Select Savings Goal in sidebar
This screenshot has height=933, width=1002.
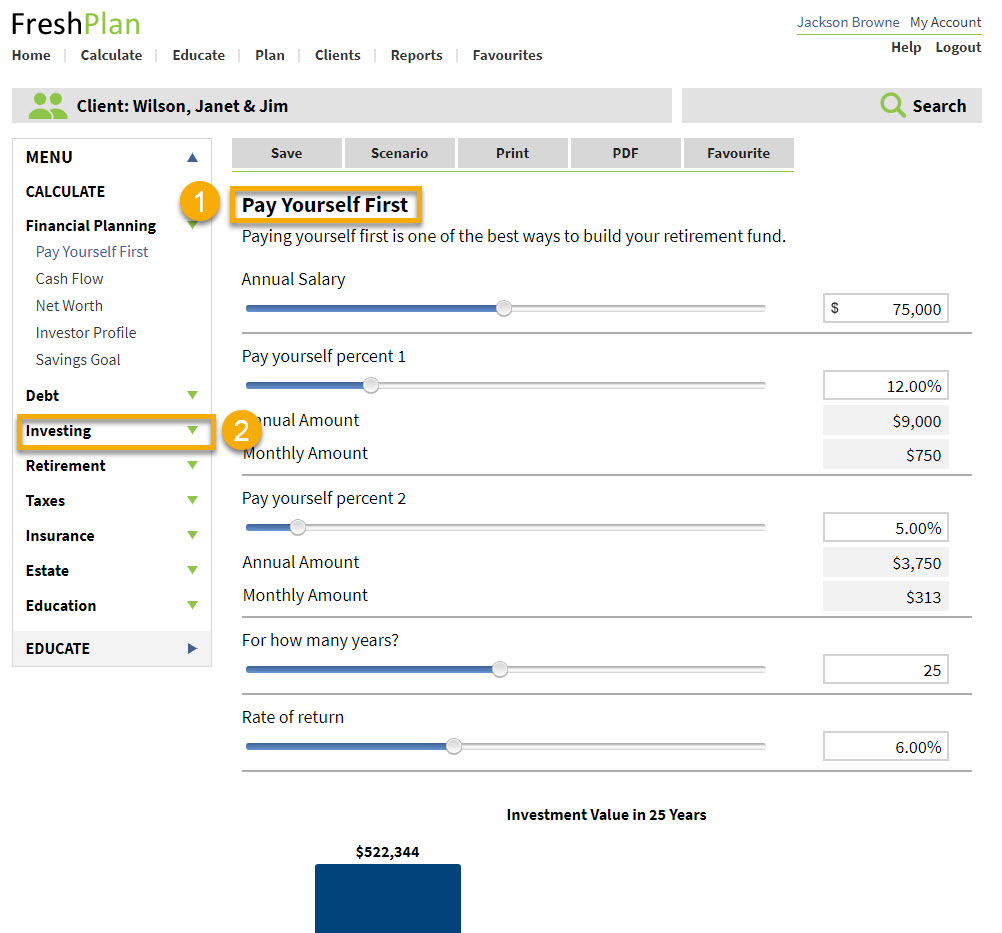point(78,360)
